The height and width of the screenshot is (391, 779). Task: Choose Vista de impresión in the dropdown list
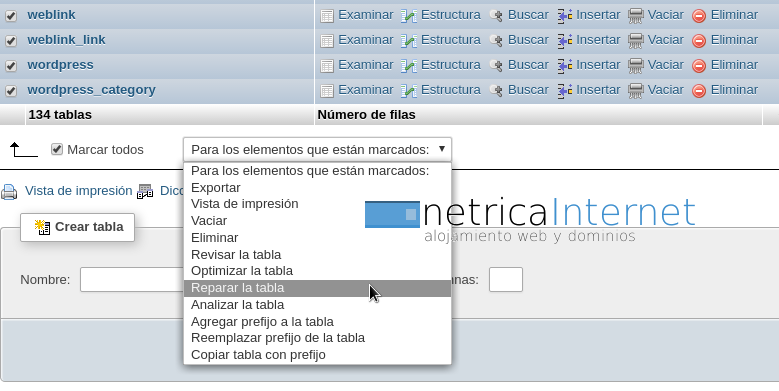317,204
